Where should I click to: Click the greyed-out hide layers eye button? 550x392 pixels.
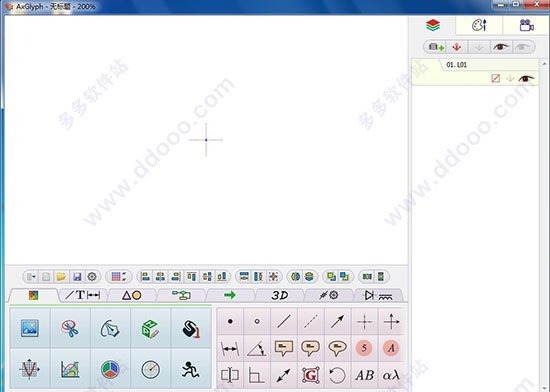(523, 47)
